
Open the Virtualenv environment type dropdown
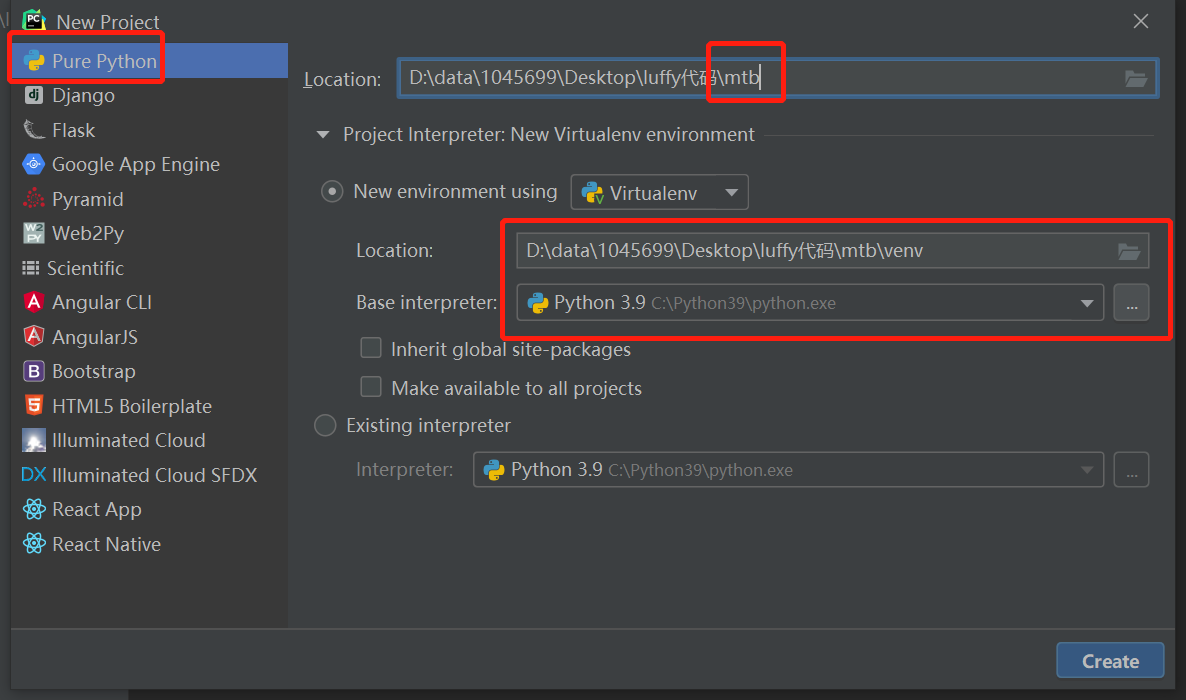pos(659,192)
